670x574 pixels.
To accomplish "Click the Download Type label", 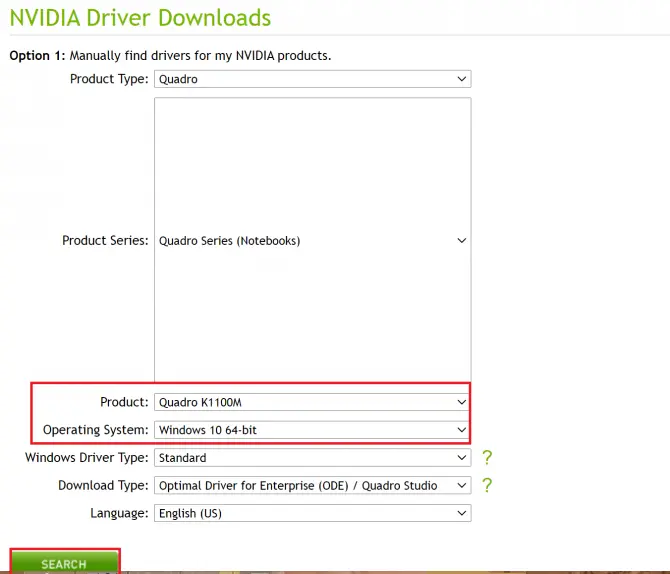I will (x=103, y=485).
